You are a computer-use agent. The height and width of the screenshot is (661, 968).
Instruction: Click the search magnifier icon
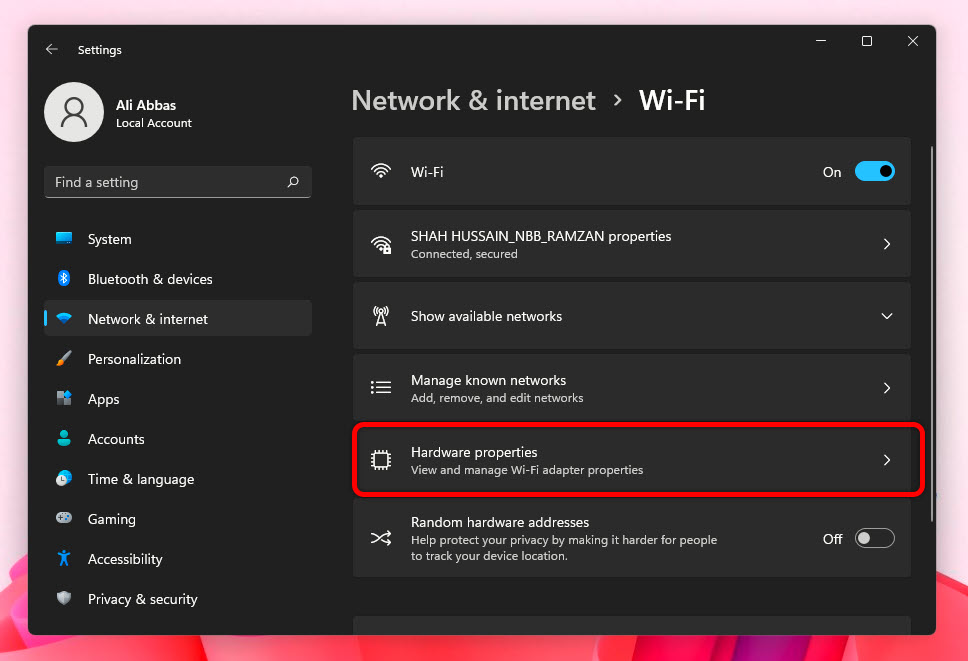tap(293, 181)
